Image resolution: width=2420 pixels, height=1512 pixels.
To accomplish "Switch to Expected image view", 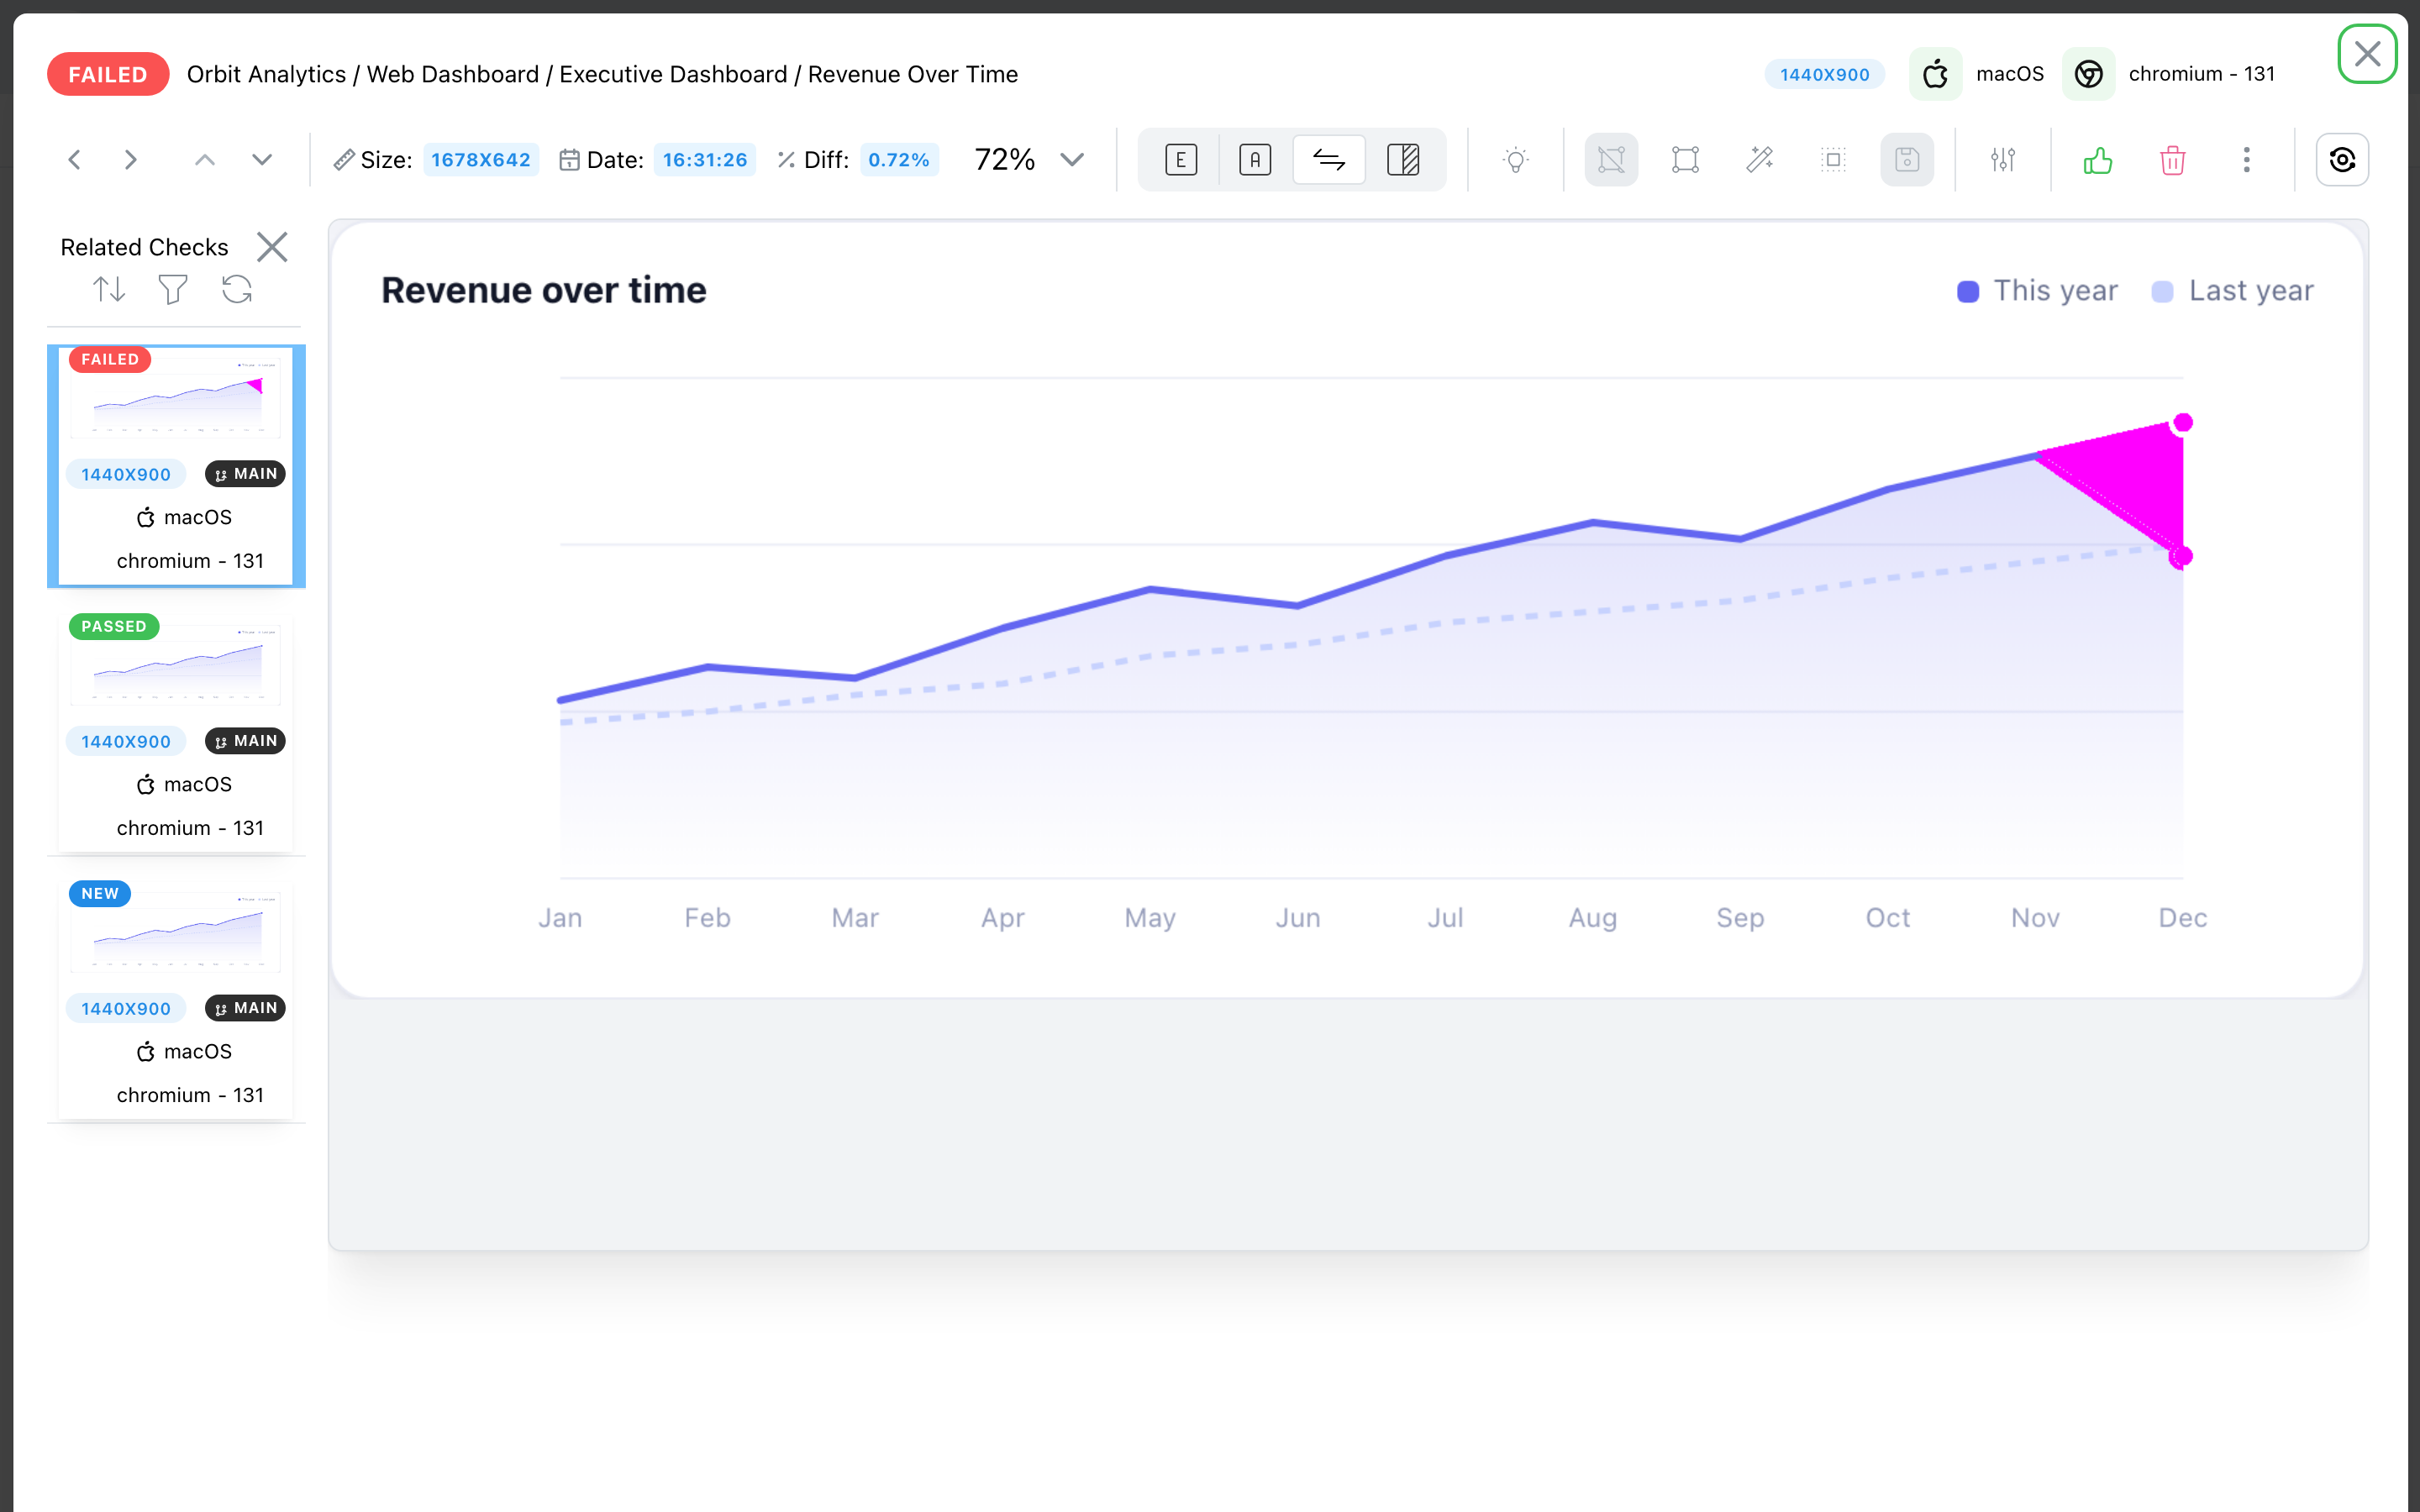I will click(x=1181, y=160).
